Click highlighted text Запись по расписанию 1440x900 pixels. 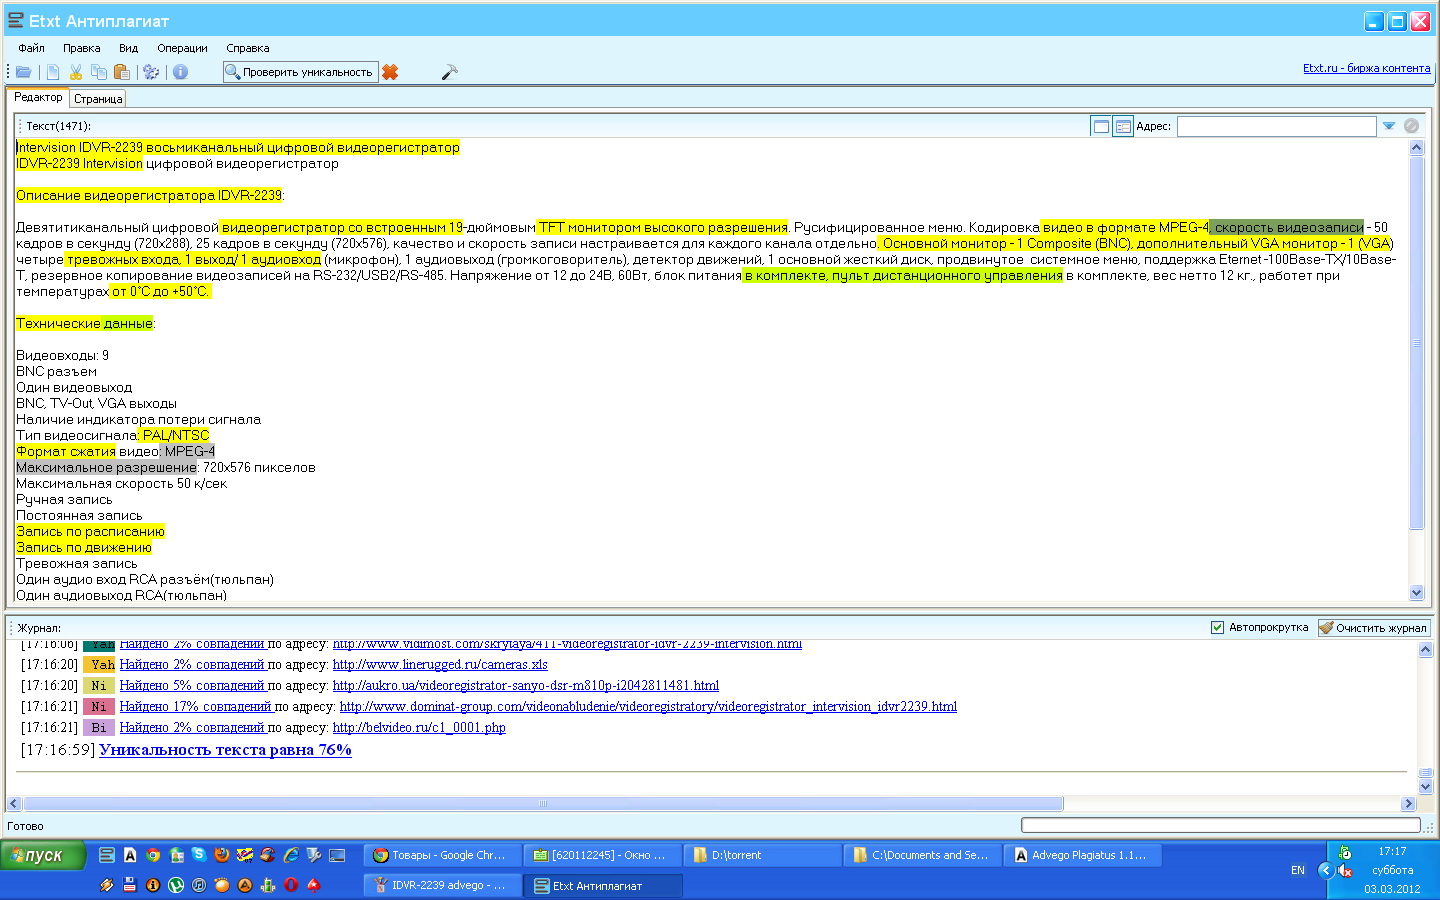pos(90,532)
